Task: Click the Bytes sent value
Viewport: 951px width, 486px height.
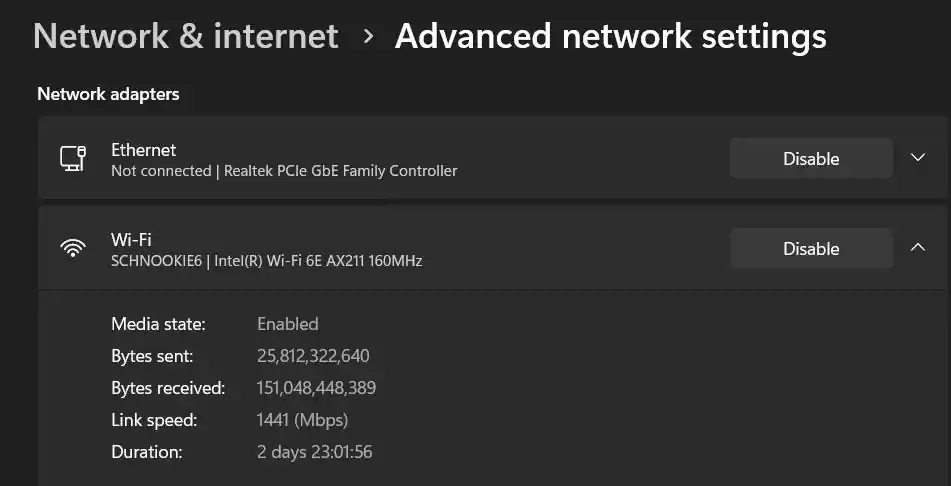Action: point(313,356)
